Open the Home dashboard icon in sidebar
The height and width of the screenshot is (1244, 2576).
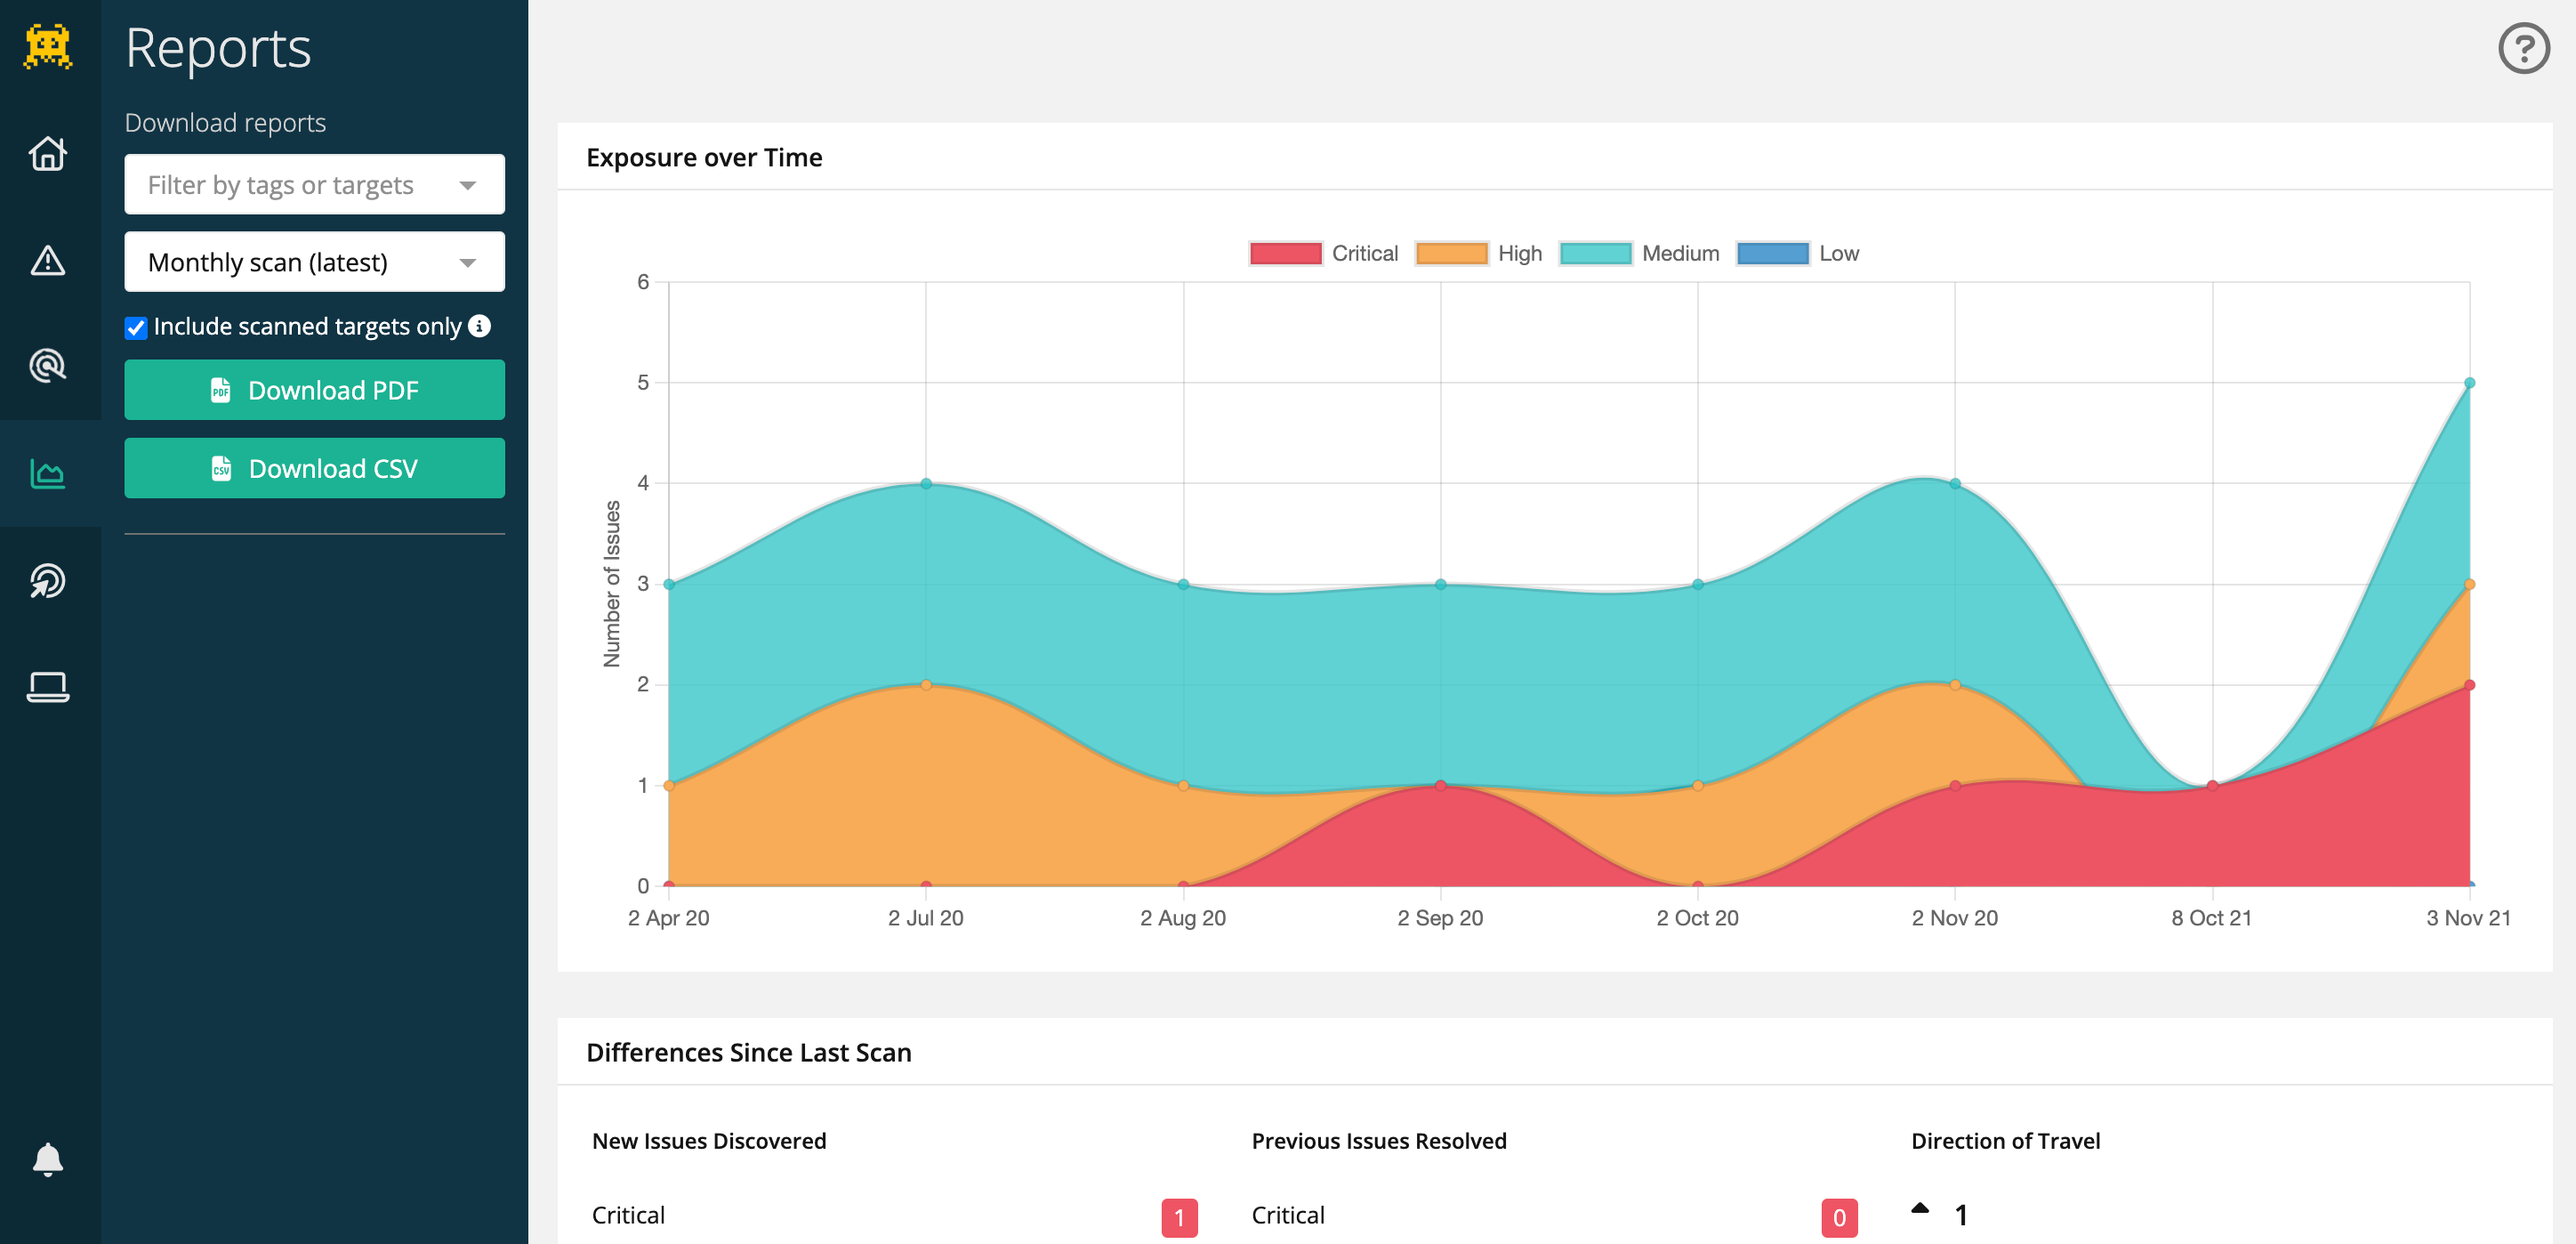coord(48,153)
